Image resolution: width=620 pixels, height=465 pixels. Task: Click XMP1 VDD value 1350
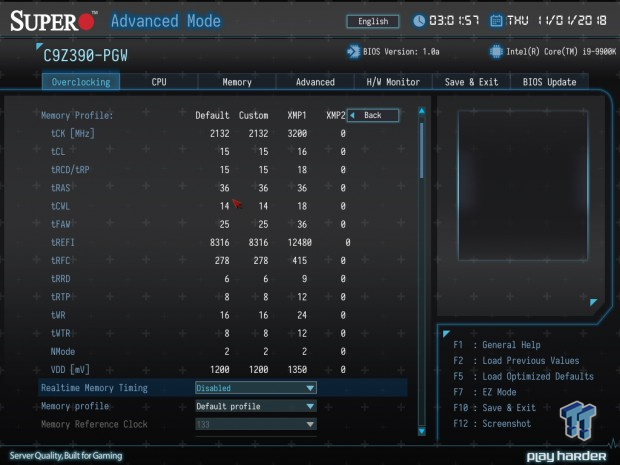pyautogui.click(x=297, y=370)
